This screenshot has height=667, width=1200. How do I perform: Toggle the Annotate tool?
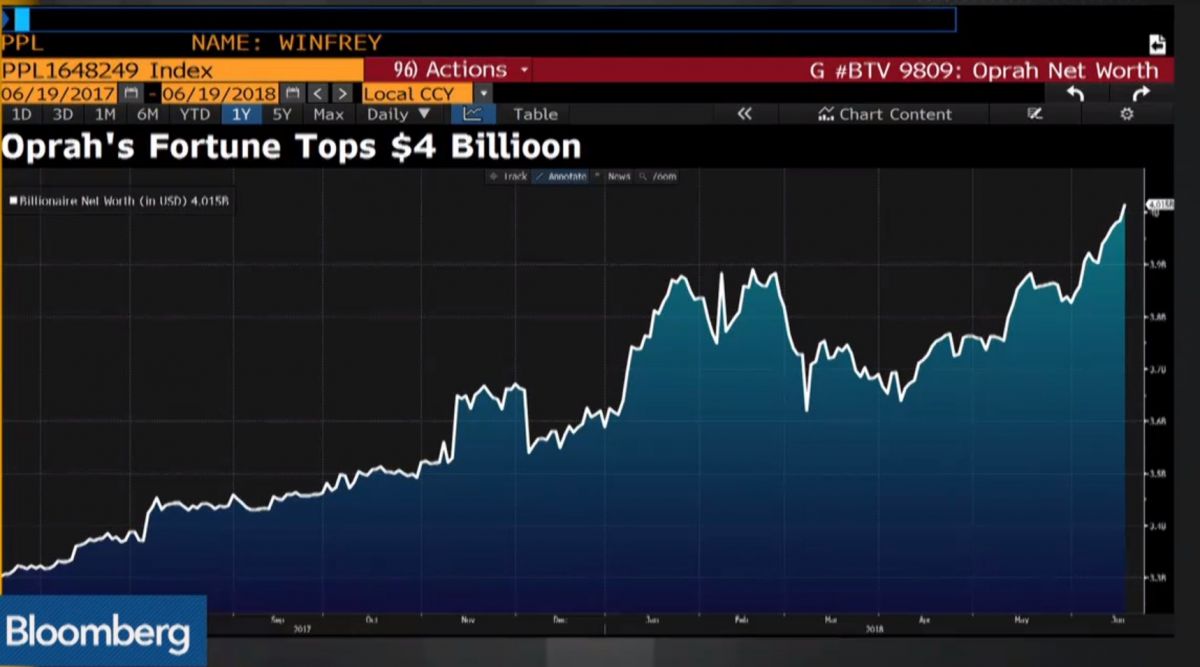[x=561, y=176]
